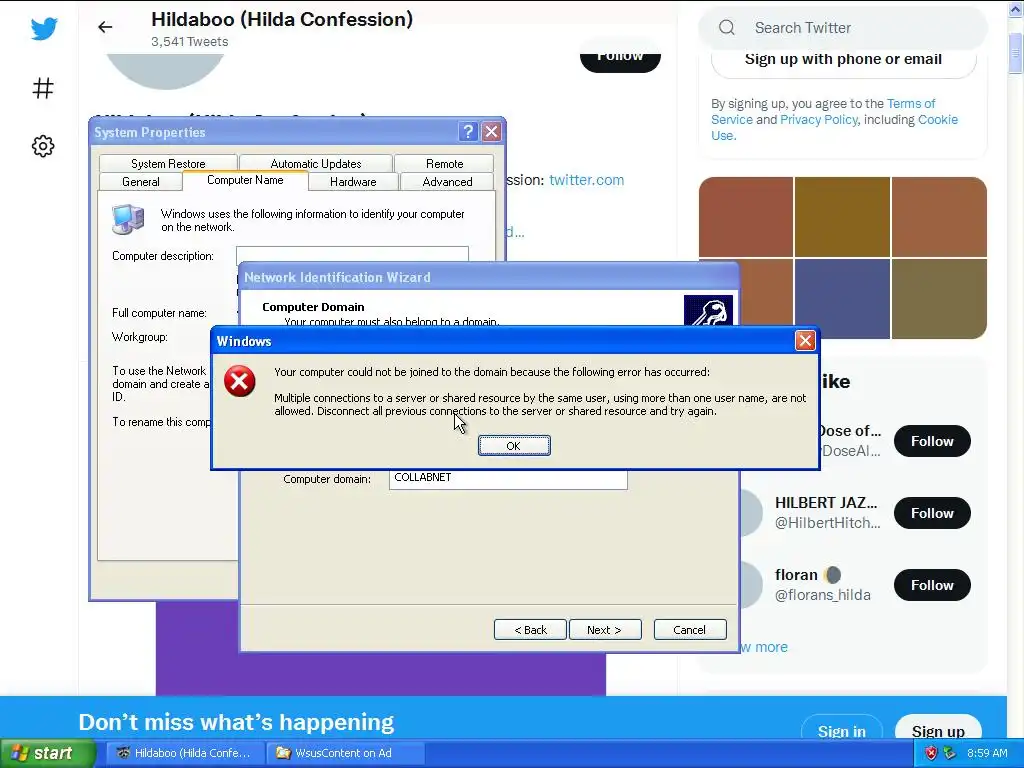Click the computer icon in System Properties
This screenshot has width=1024, height=768.
coord(128,219)
